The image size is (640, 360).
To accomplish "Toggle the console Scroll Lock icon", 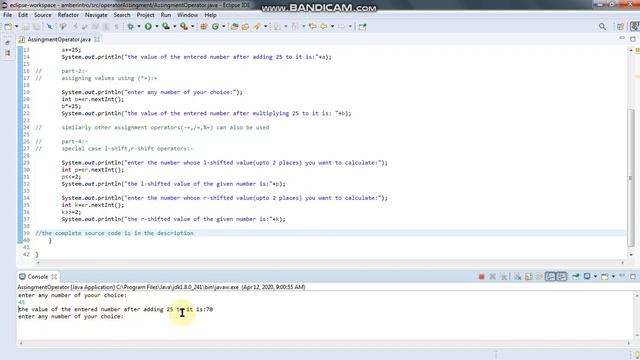I will (529, 277).
